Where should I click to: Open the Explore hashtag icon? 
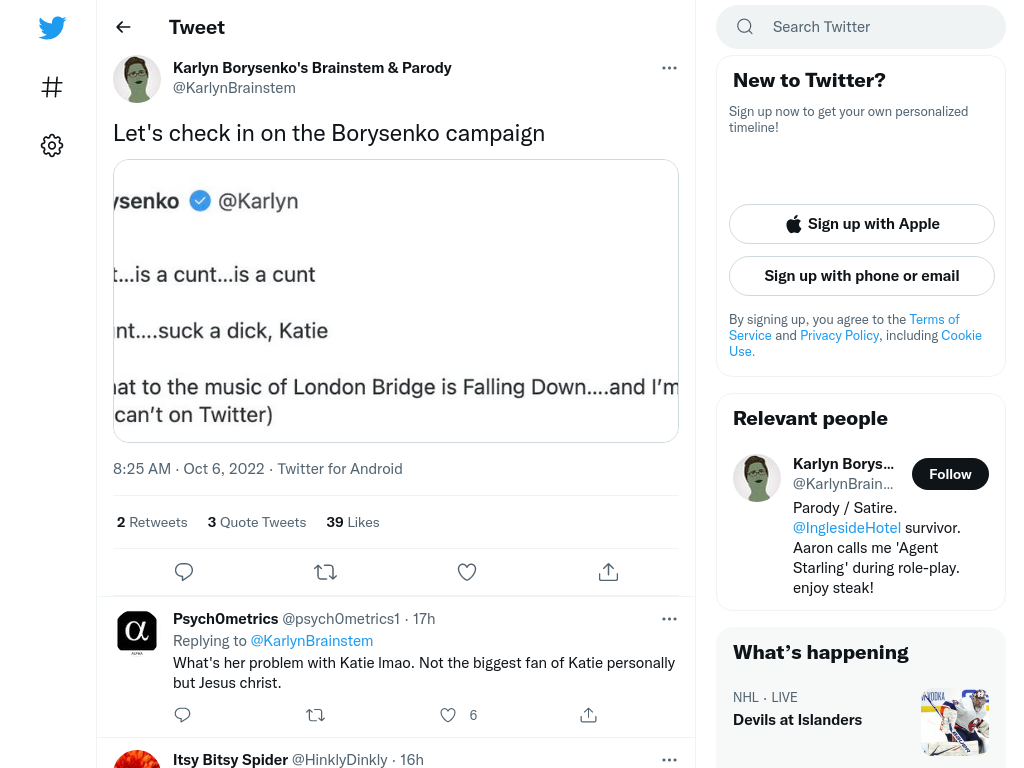tap(52, 87)
